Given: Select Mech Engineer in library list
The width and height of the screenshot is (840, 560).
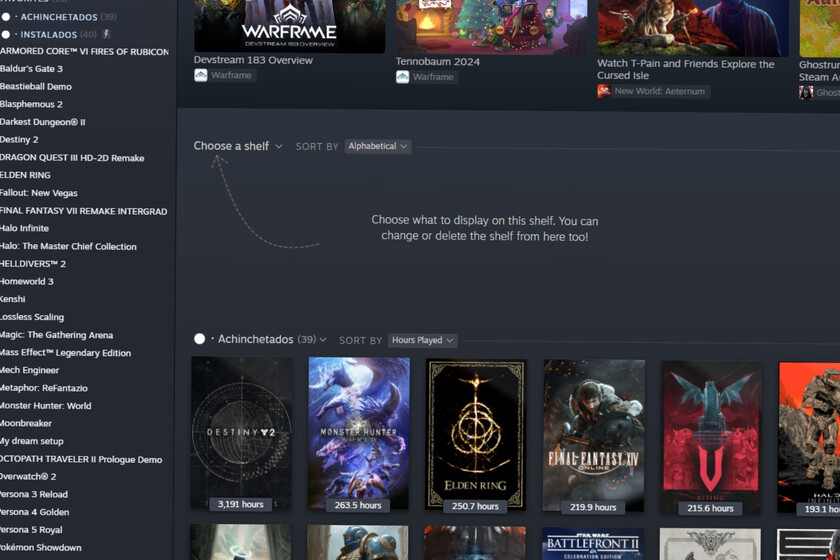Looking at the screenshot, I should coord(29,370).
